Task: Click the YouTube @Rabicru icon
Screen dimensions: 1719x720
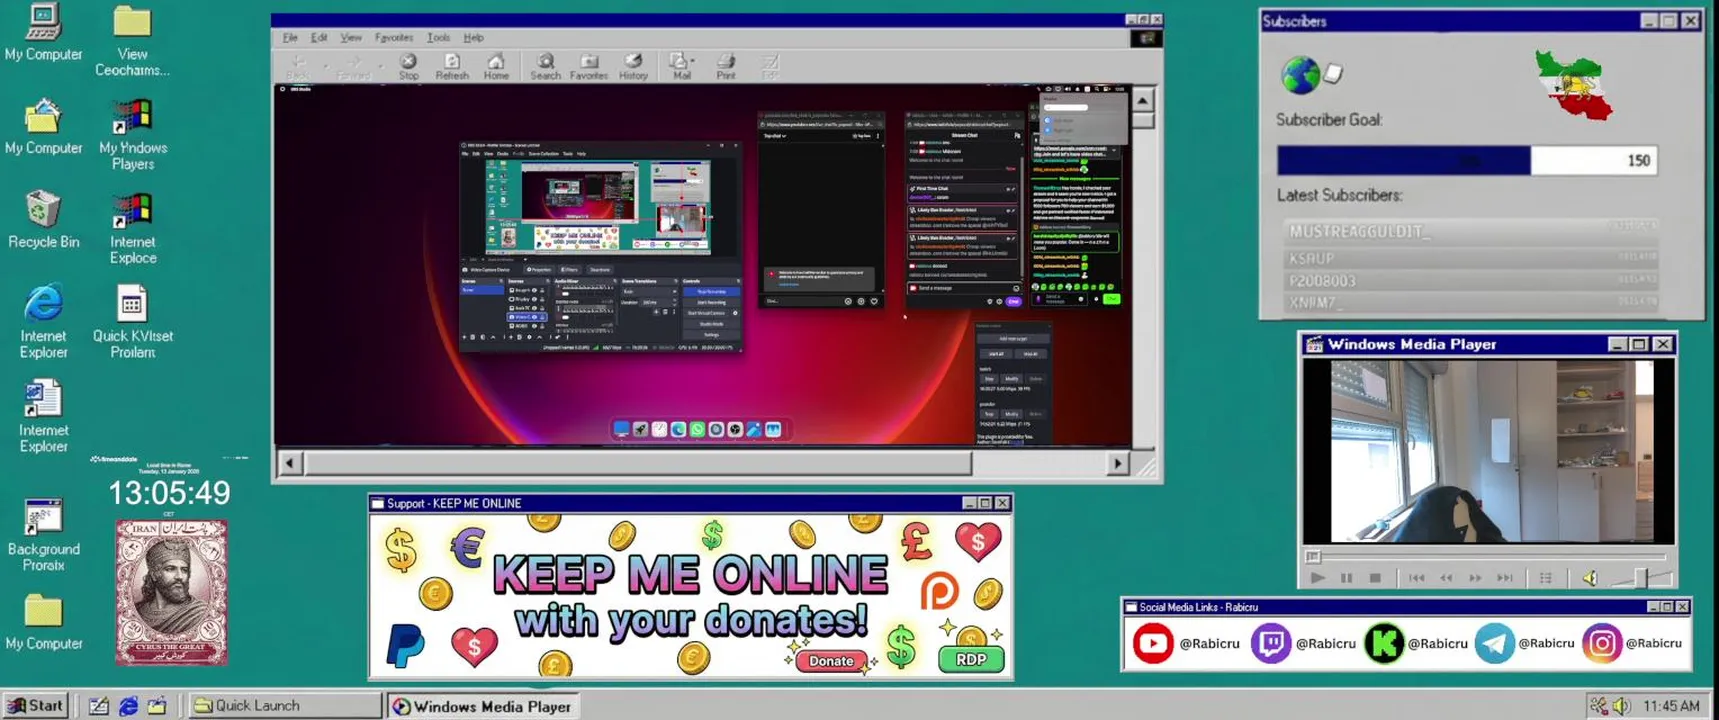Action: [x=1152, y=644]
